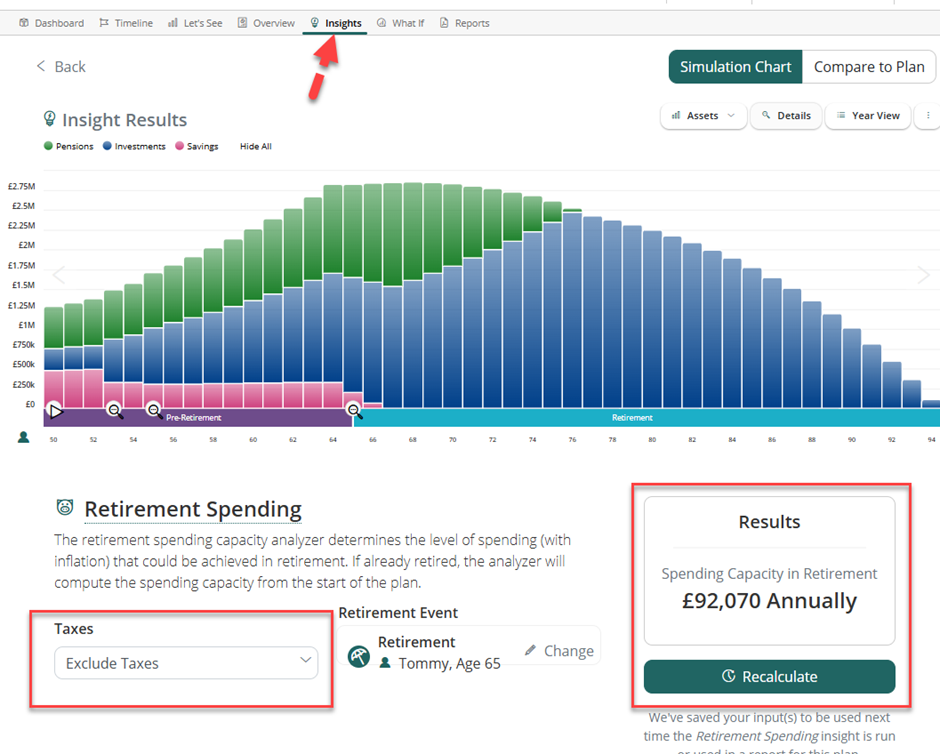The image size is (940, 754).
Task: Click the Retirement umbrella event icon
Action: [358, 657]
